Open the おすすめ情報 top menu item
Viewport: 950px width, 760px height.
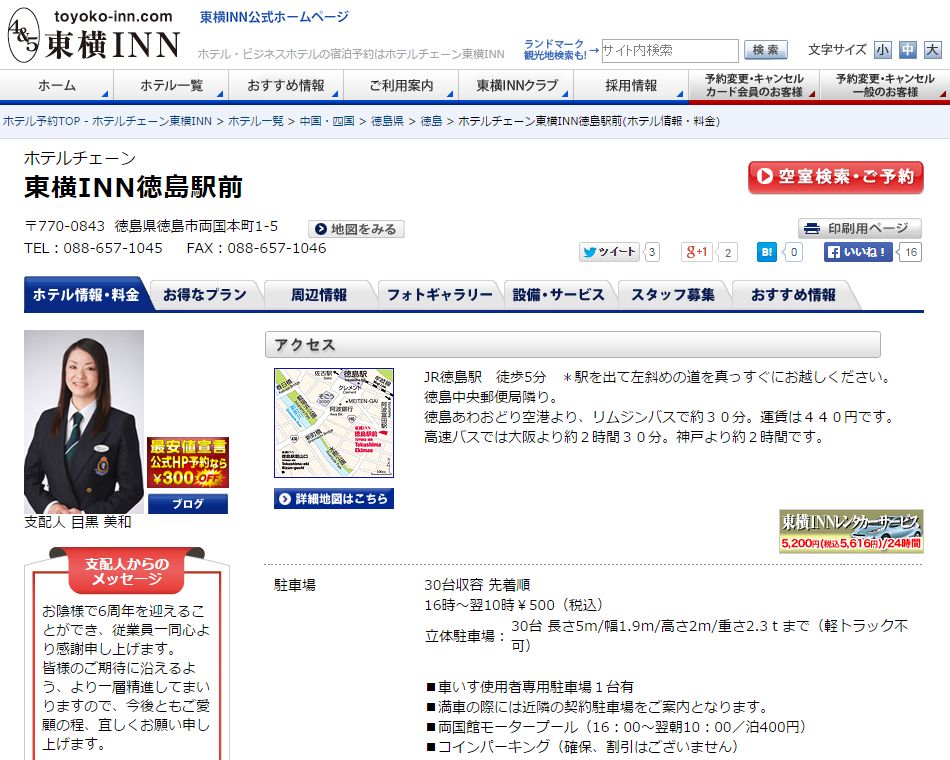[x=286, y=85]
